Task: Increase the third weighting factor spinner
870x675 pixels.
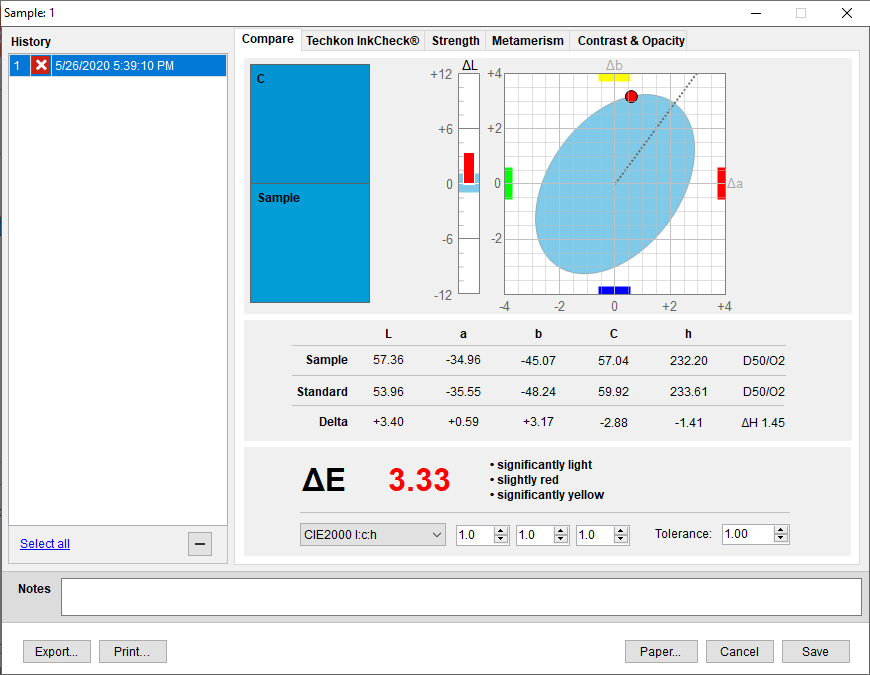Action: point(621,530)
